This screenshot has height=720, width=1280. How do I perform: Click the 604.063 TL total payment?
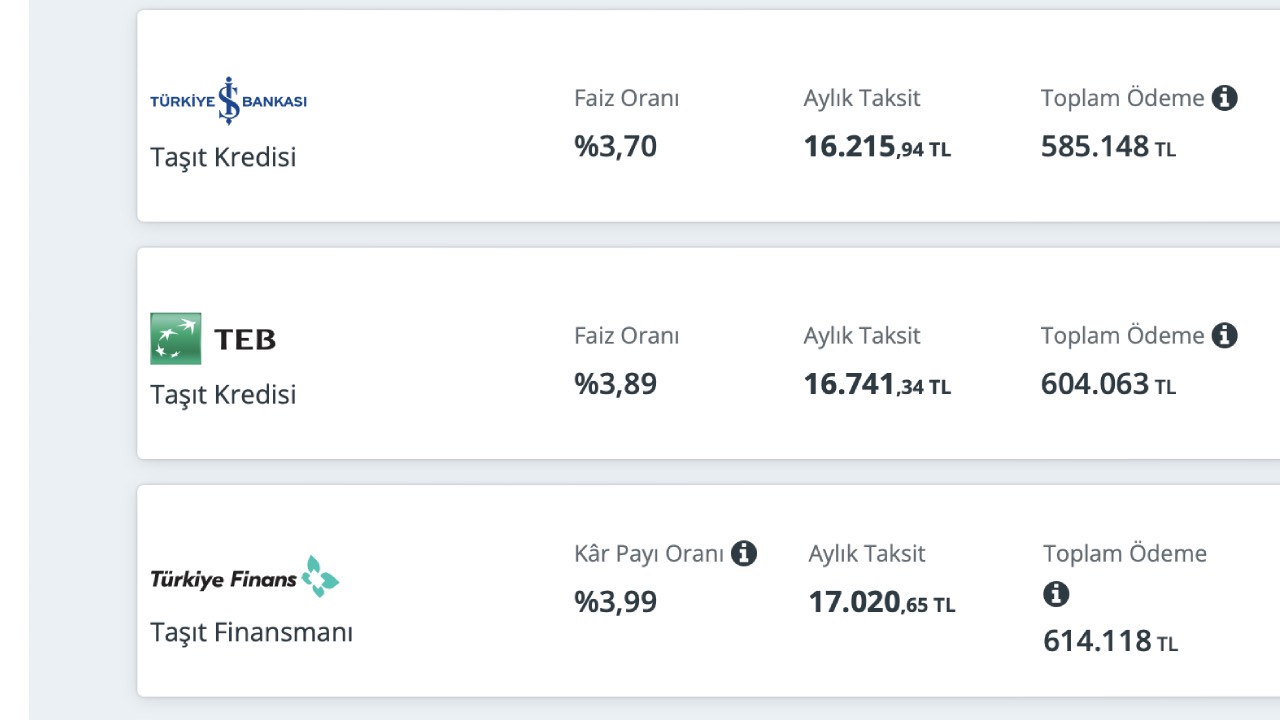point(1108,384)
